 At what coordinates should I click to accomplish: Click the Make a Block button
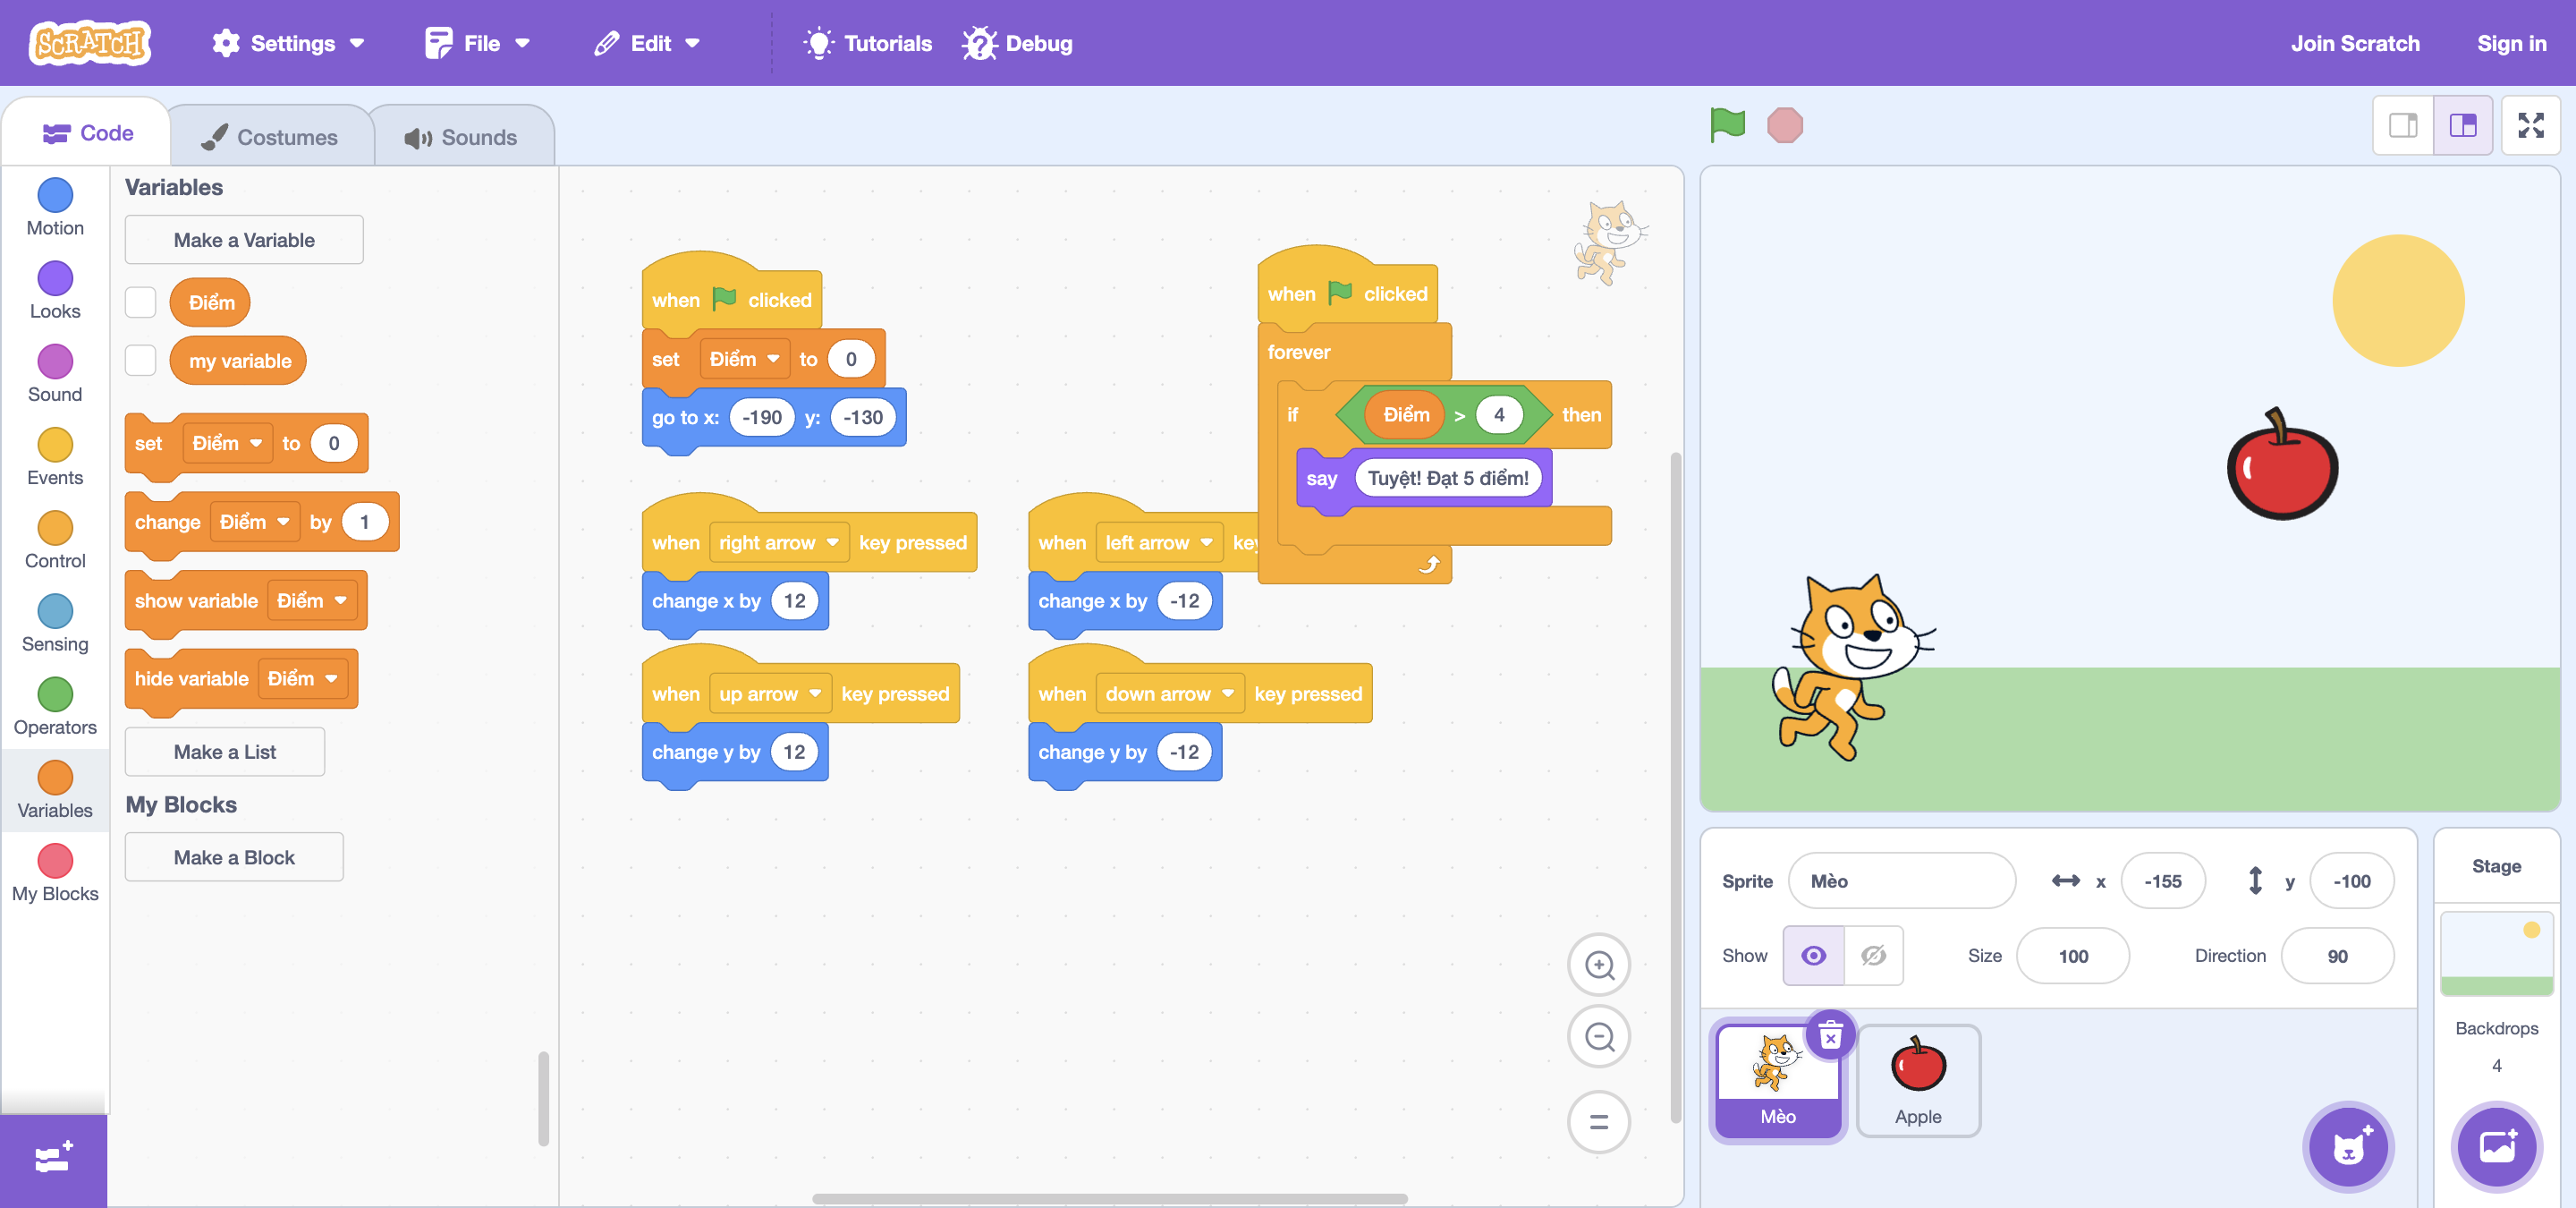pos(234,857)
